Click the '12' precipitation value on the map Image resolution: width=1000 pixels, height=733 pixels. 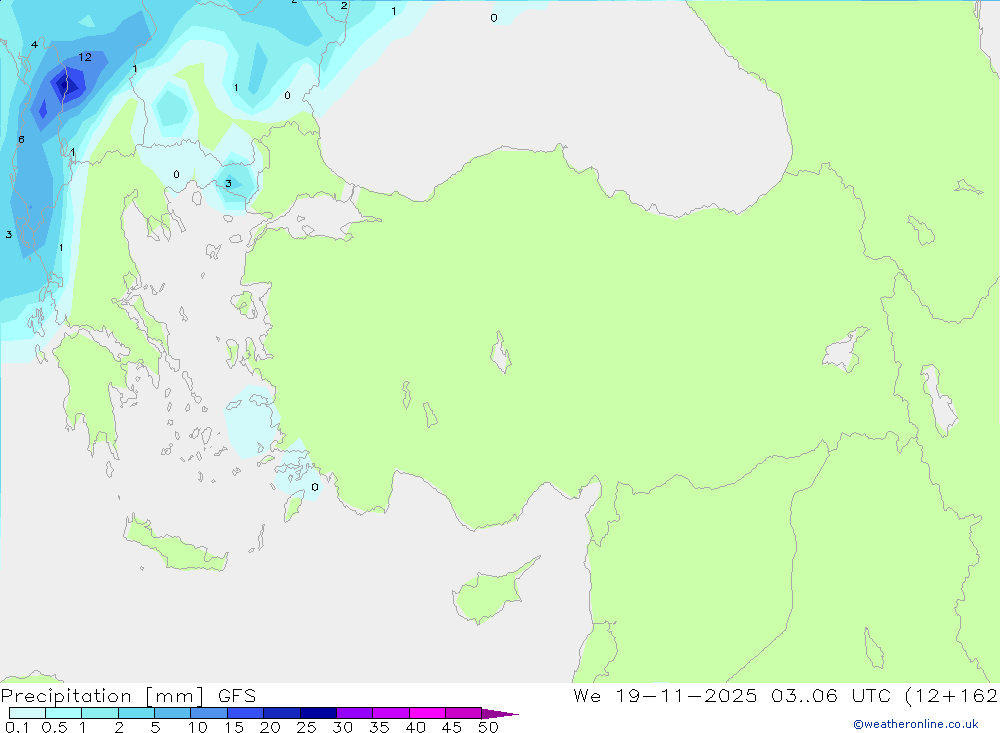[x=85, y=57]
